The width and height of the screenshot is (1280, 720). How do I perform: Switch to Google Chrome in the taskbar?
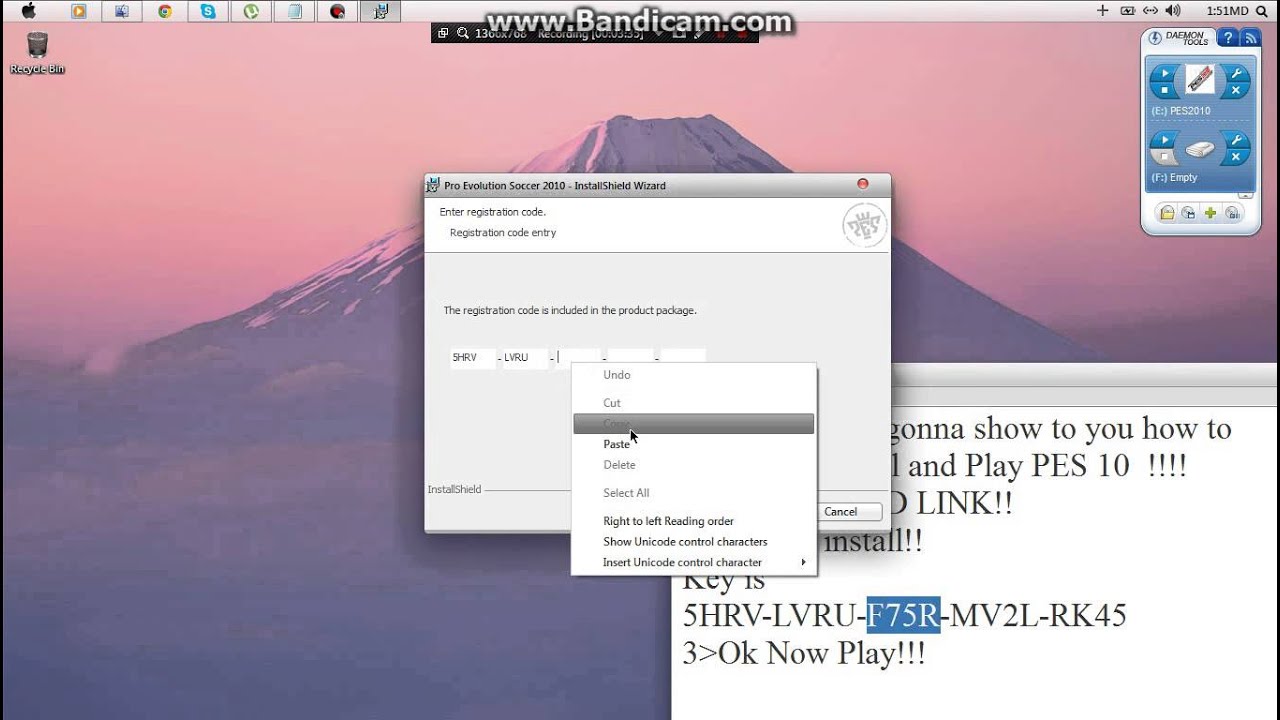165,11
